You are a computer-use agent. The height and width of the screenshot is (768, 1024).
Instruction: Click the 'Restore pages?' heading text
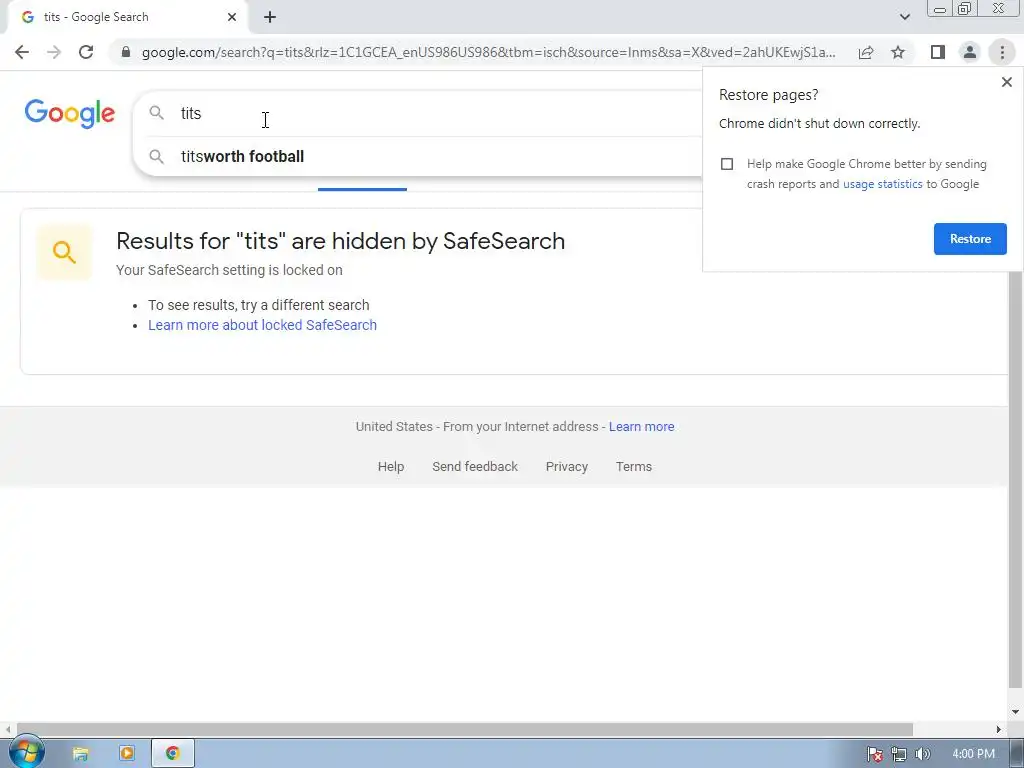[x=768, y=95]
